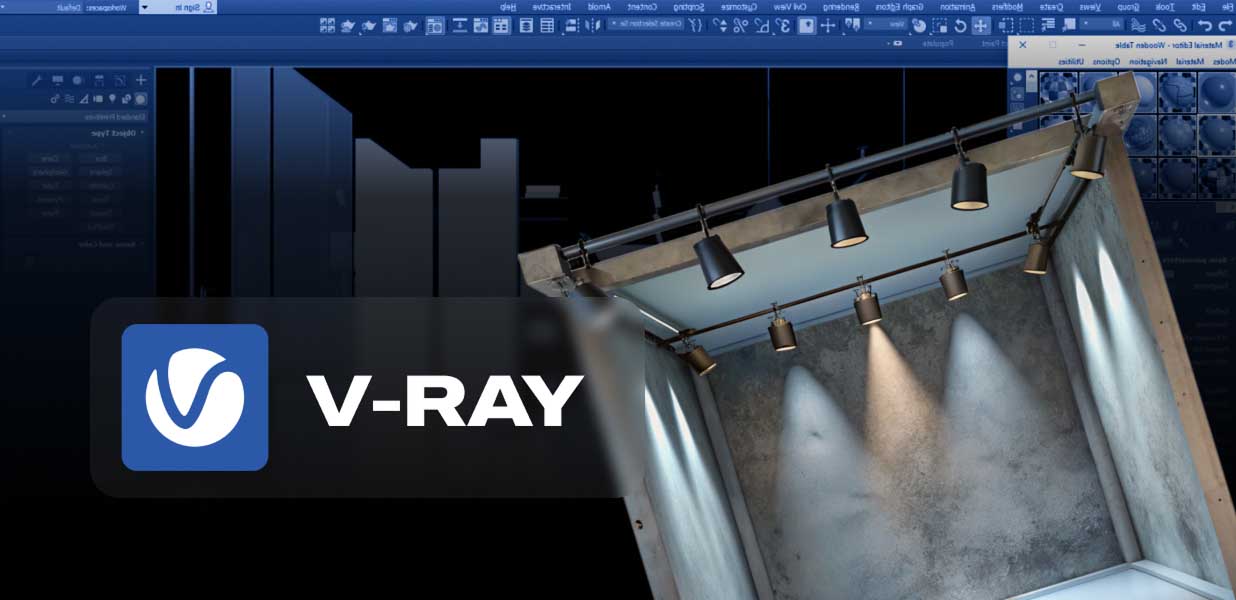
Task: Select the Select and Link tool
Action: pos(1180,25)
